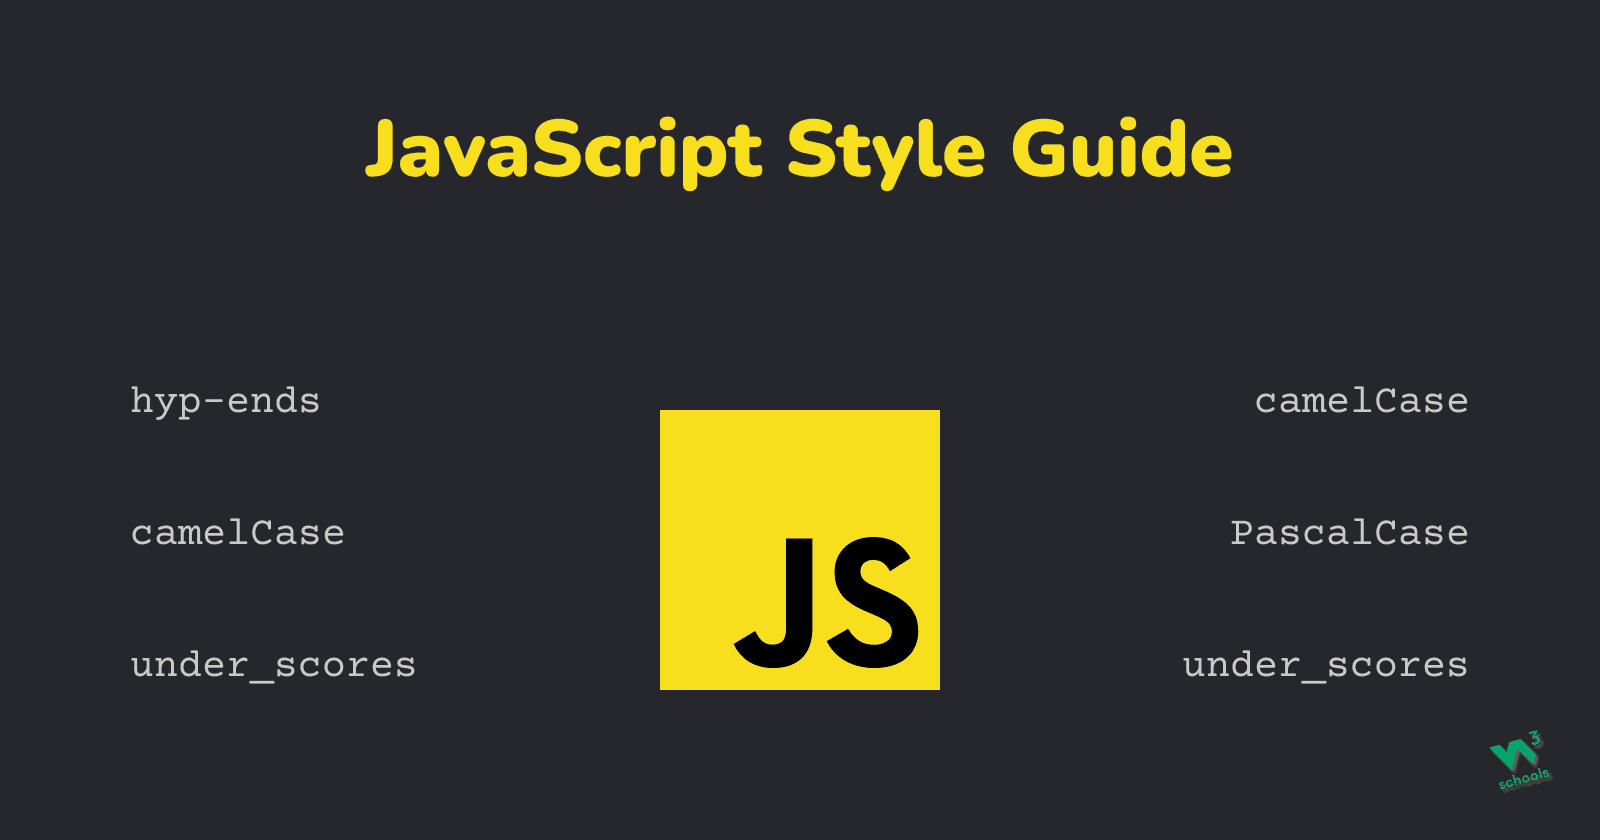Screen dimensions: 1600x840
Task: Click the hyphen in 'hyp-ends'
Action: pyautogui.click(x=213, y=402)
